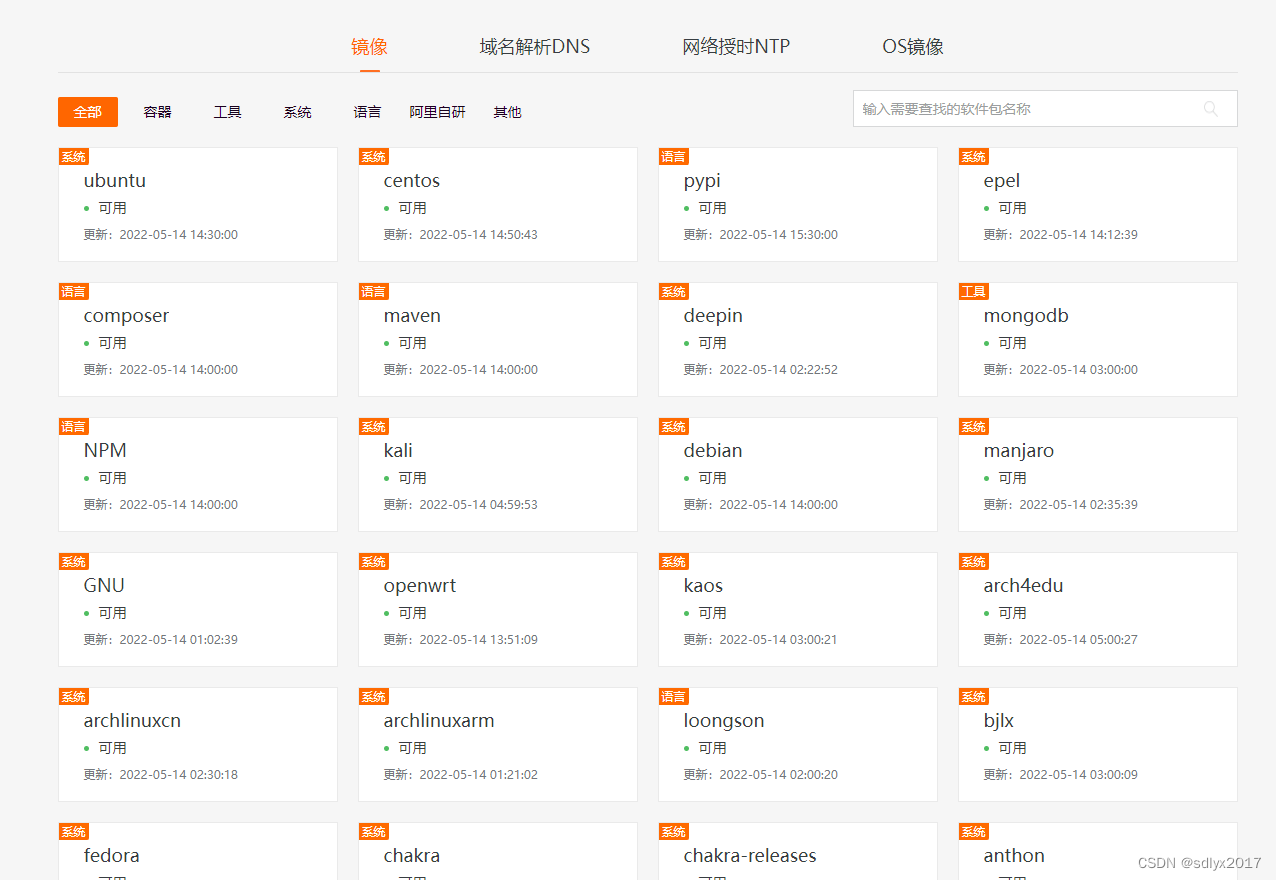The height and width of the screenshot is (880, 1276).
Task: Click the 可用 status on kaos card
Action: click(712, 613)
